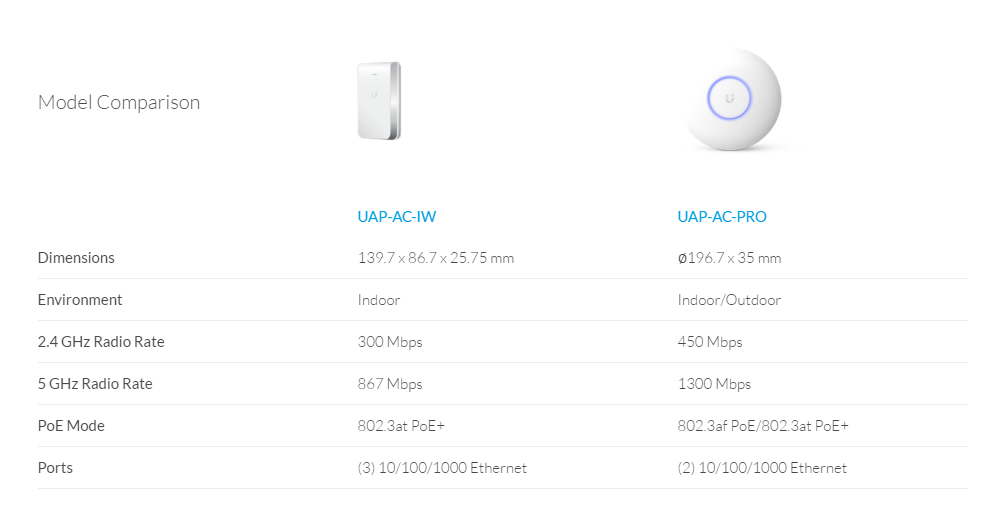The width and height of the screenshot is (986, 518).
Task: Click the 139.7 x 86.7 x 25.75 mm value
Action: click(x=436, y=258)
